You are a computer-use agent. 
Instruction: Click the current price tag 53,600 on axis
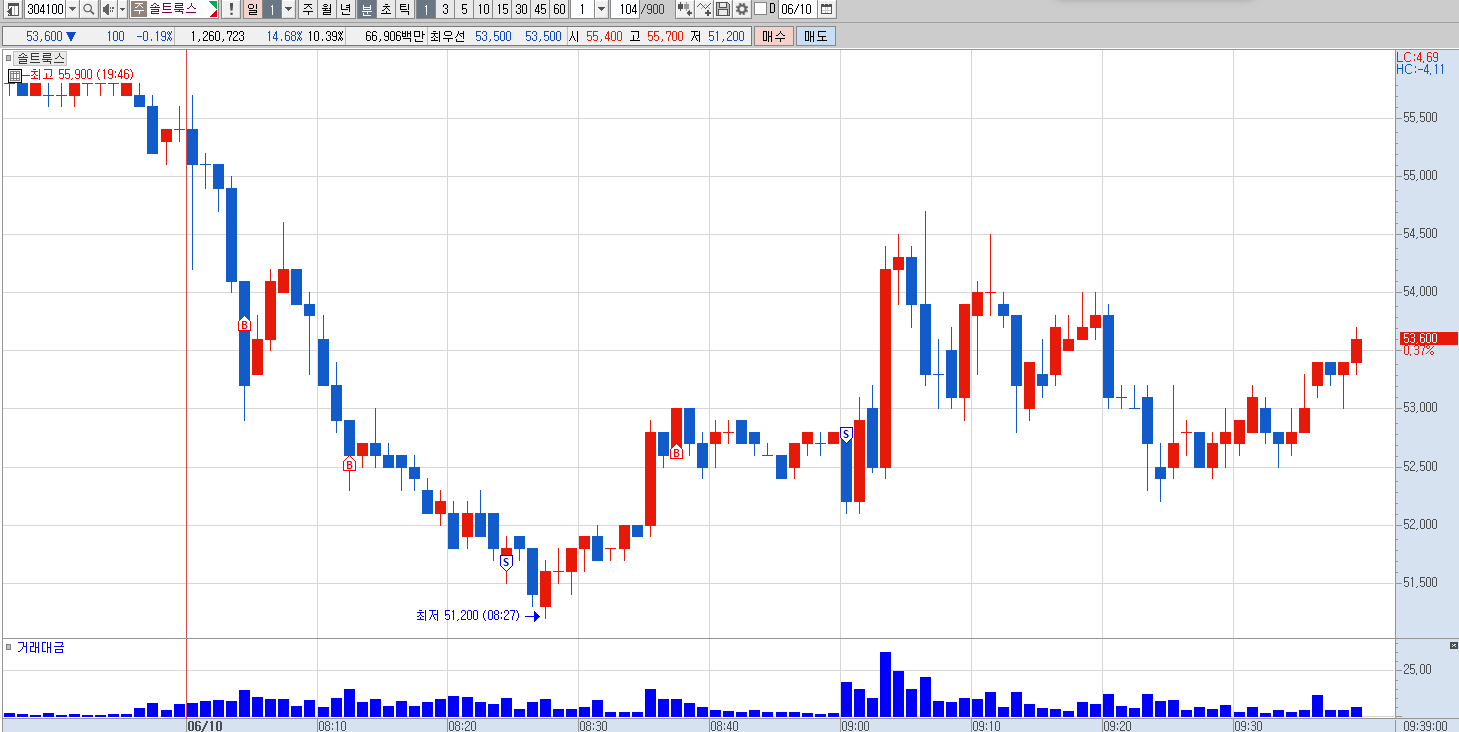pyautogui.click(x=1427, y=338)
